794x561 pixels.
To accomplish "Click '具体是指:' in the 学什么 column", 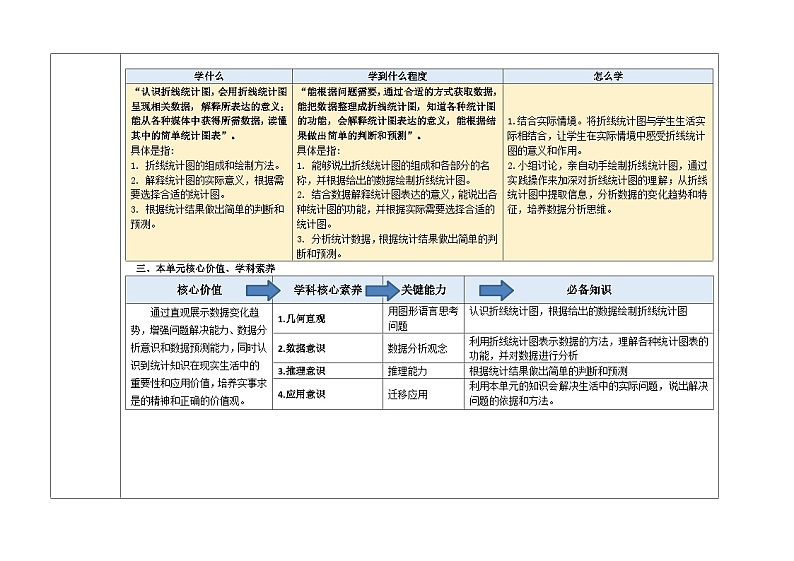I will [152, 150].
